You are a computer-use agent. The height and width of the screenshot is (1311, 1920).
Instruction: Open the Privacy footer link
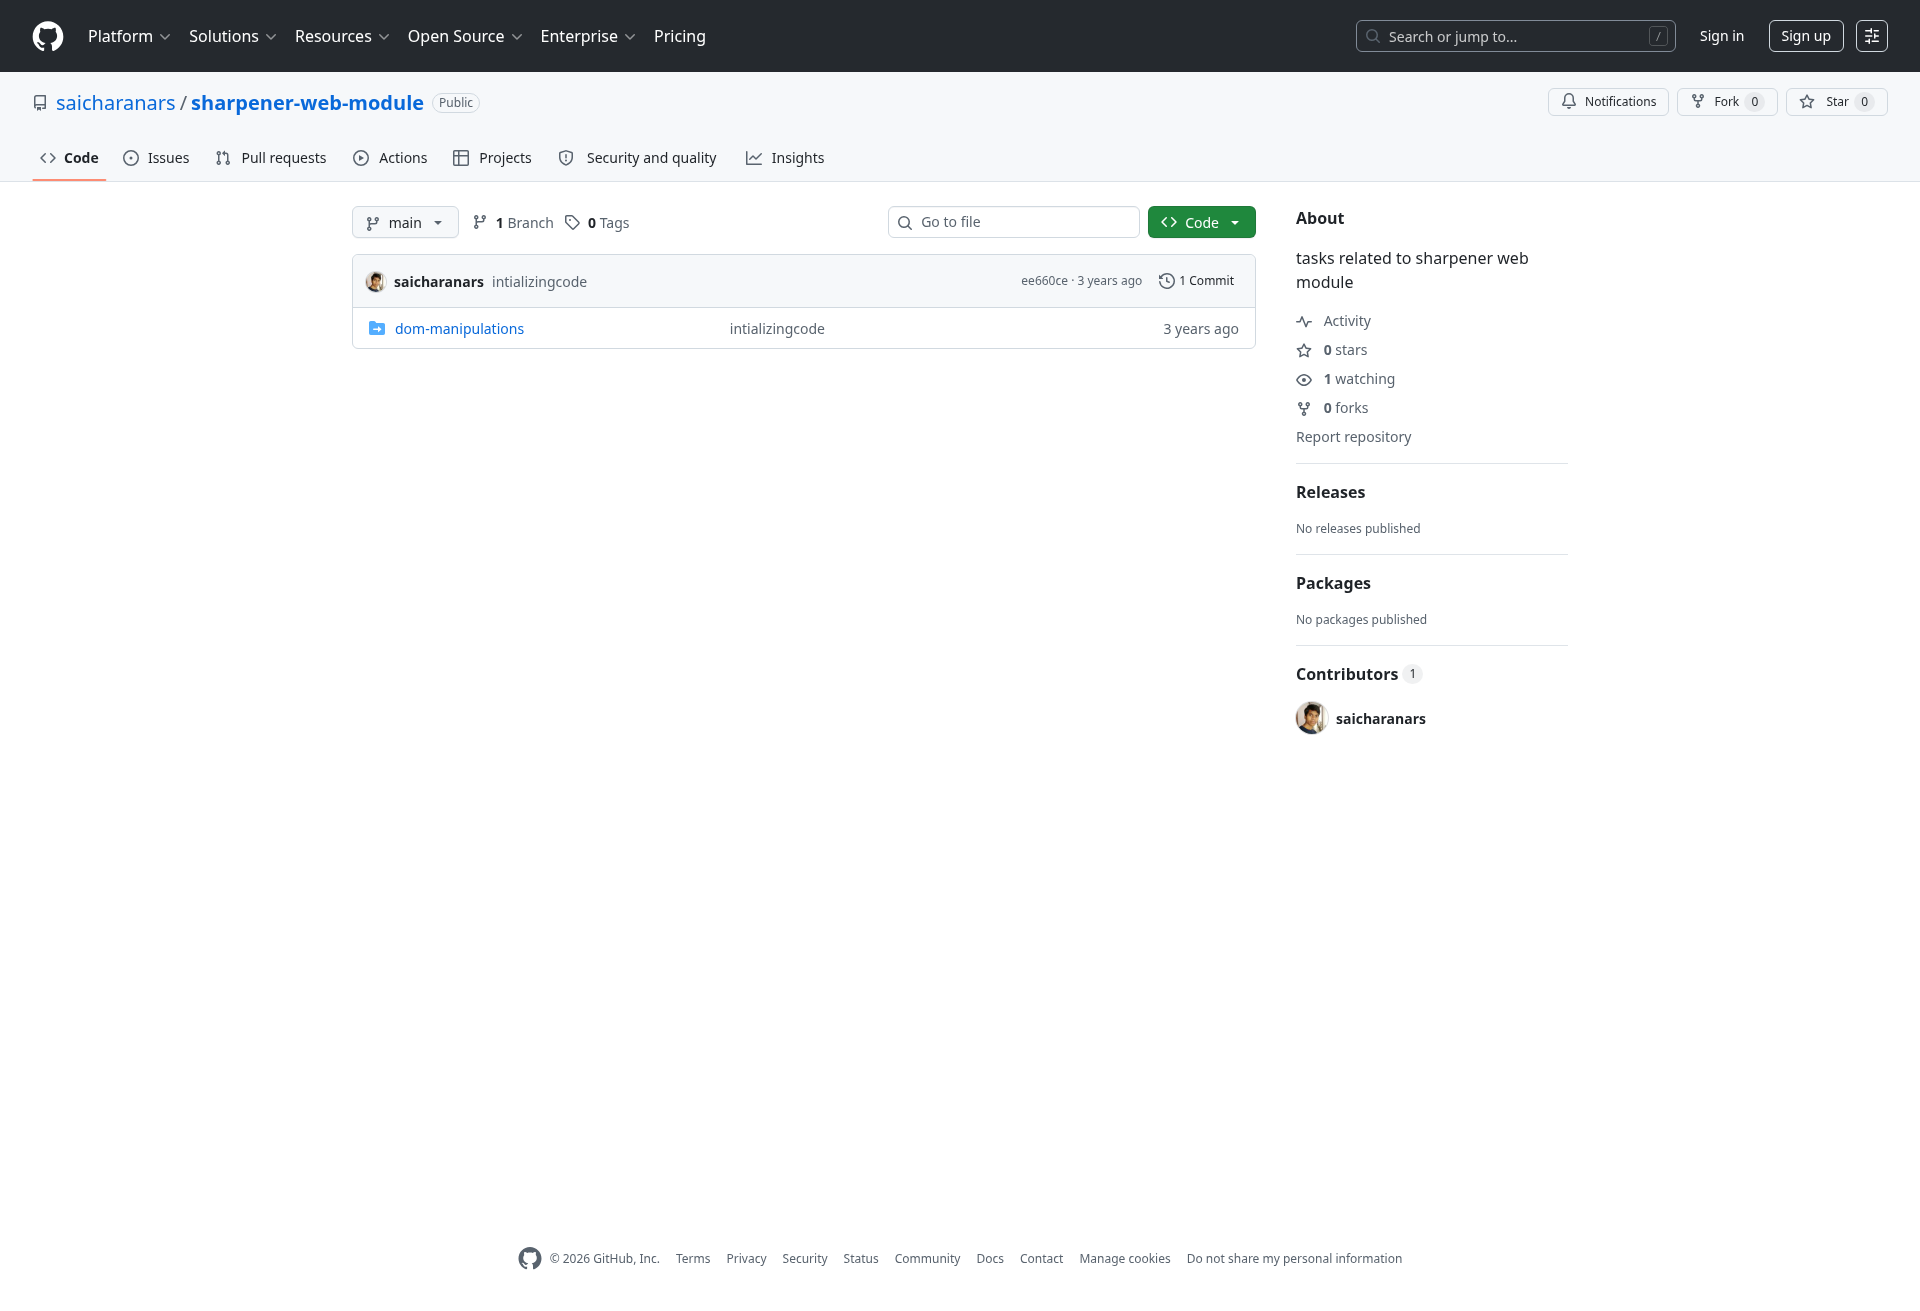click(x=747, y=1259)
